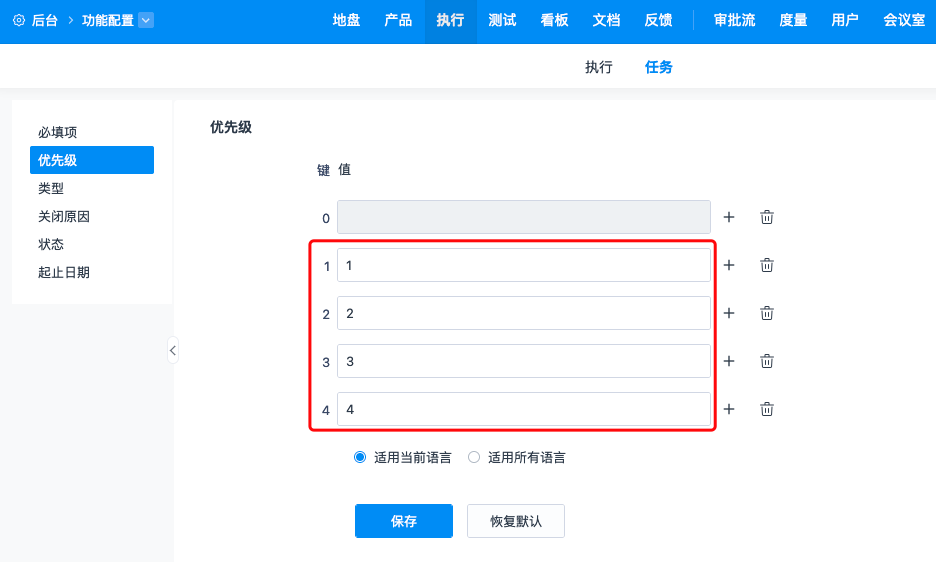Image resolution: width=936 pixels, height=562 pixels.
Task: Open the 功能配置 dropdown arrow
Action: [x=146, y=20]
